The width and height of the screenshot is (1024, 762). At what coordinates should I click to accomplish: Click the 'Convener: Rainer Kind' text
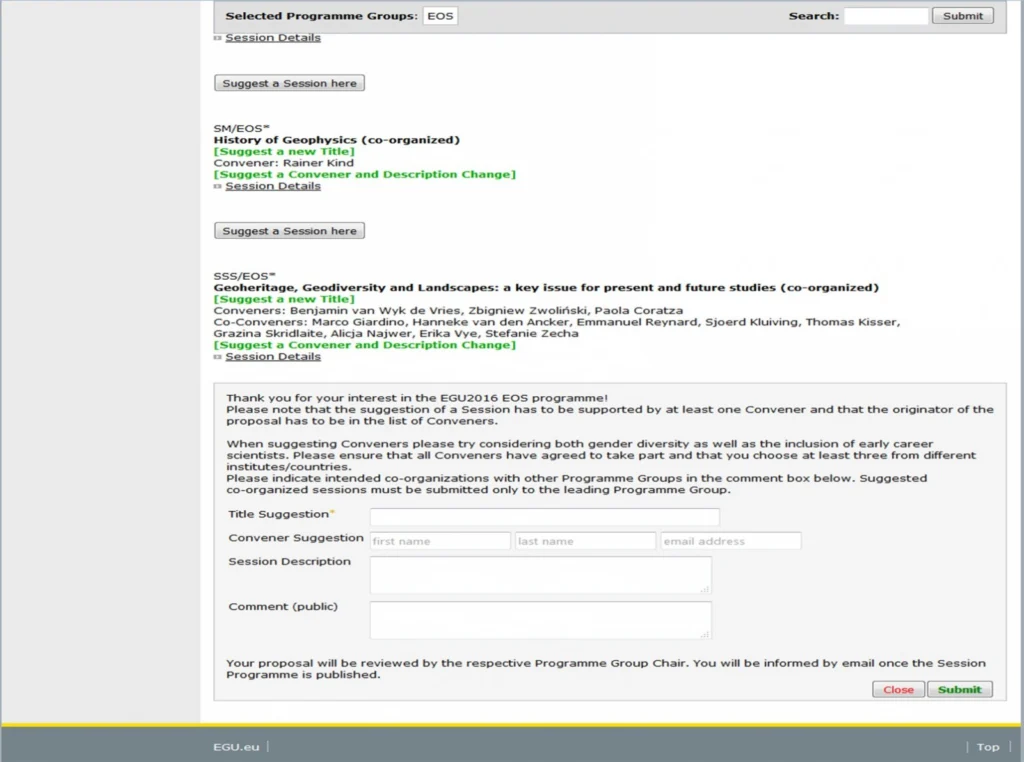[283, 163]
